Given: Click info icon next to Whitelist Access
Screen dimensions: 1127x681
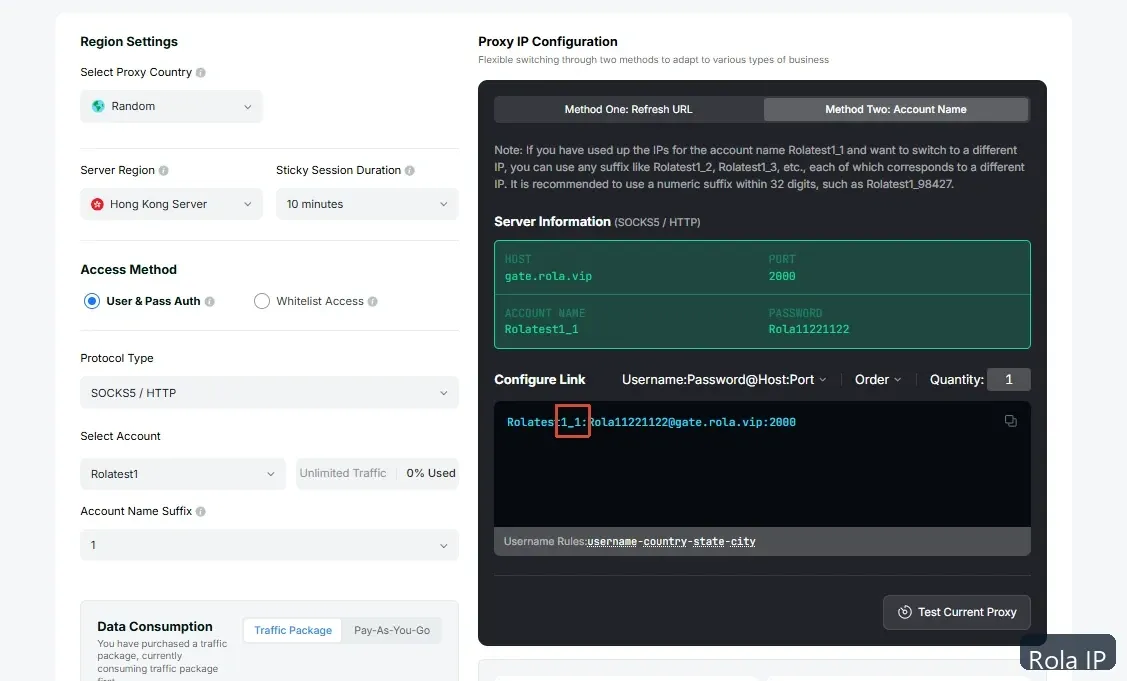Looking at the screenshot, I should point(372,301).
